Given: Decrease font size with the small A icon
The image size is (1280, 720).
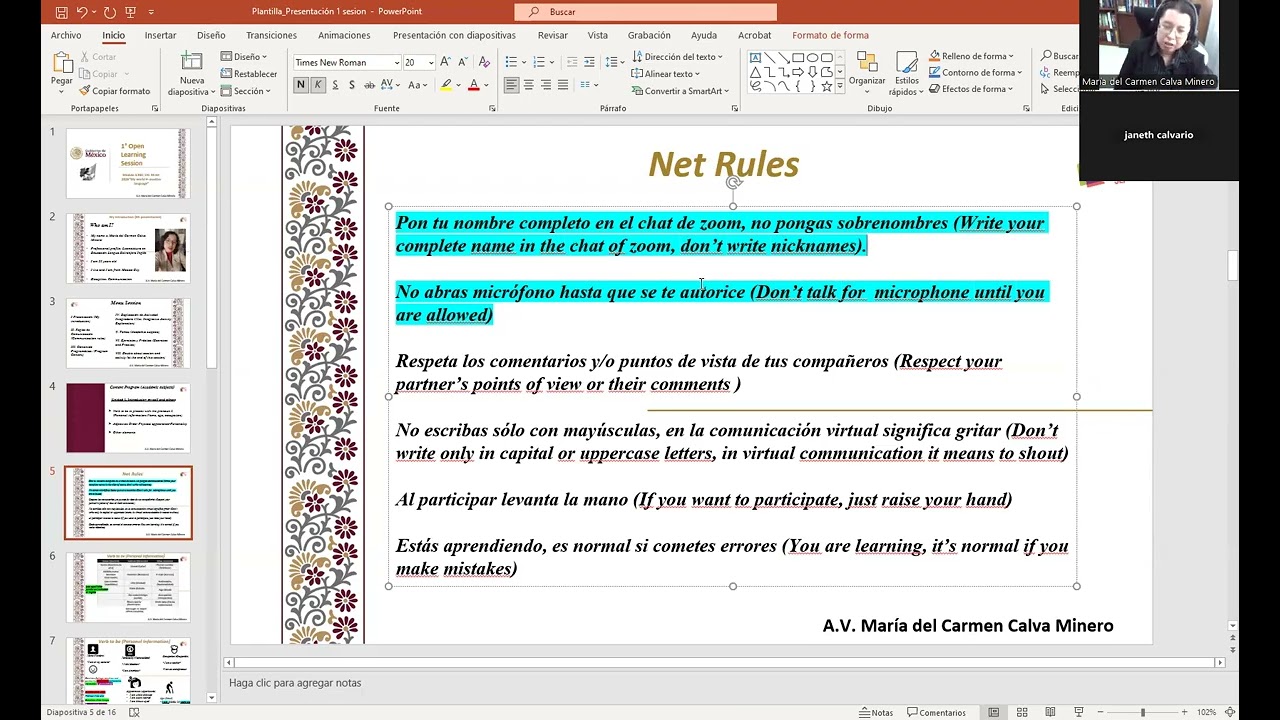Looking at the screenshot, I should [x=465, y=62].
